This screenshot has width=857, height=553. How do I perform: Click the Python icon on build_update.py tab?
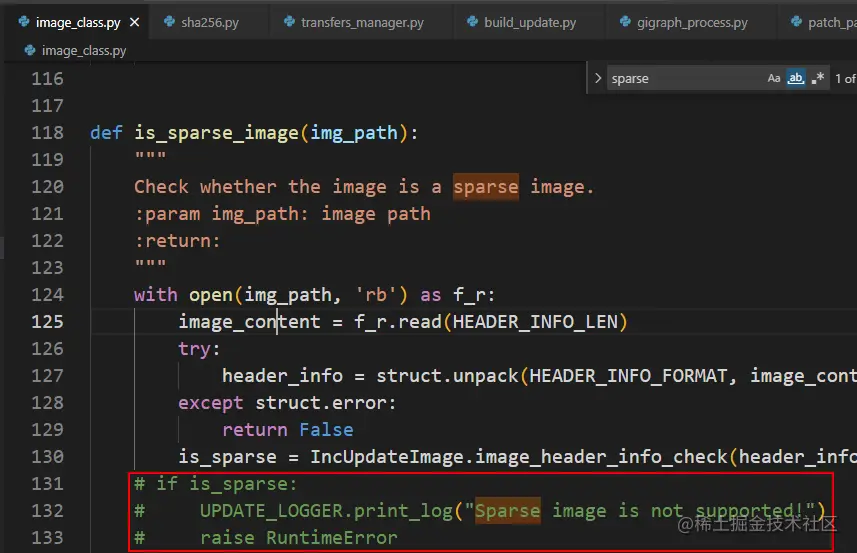472,22
